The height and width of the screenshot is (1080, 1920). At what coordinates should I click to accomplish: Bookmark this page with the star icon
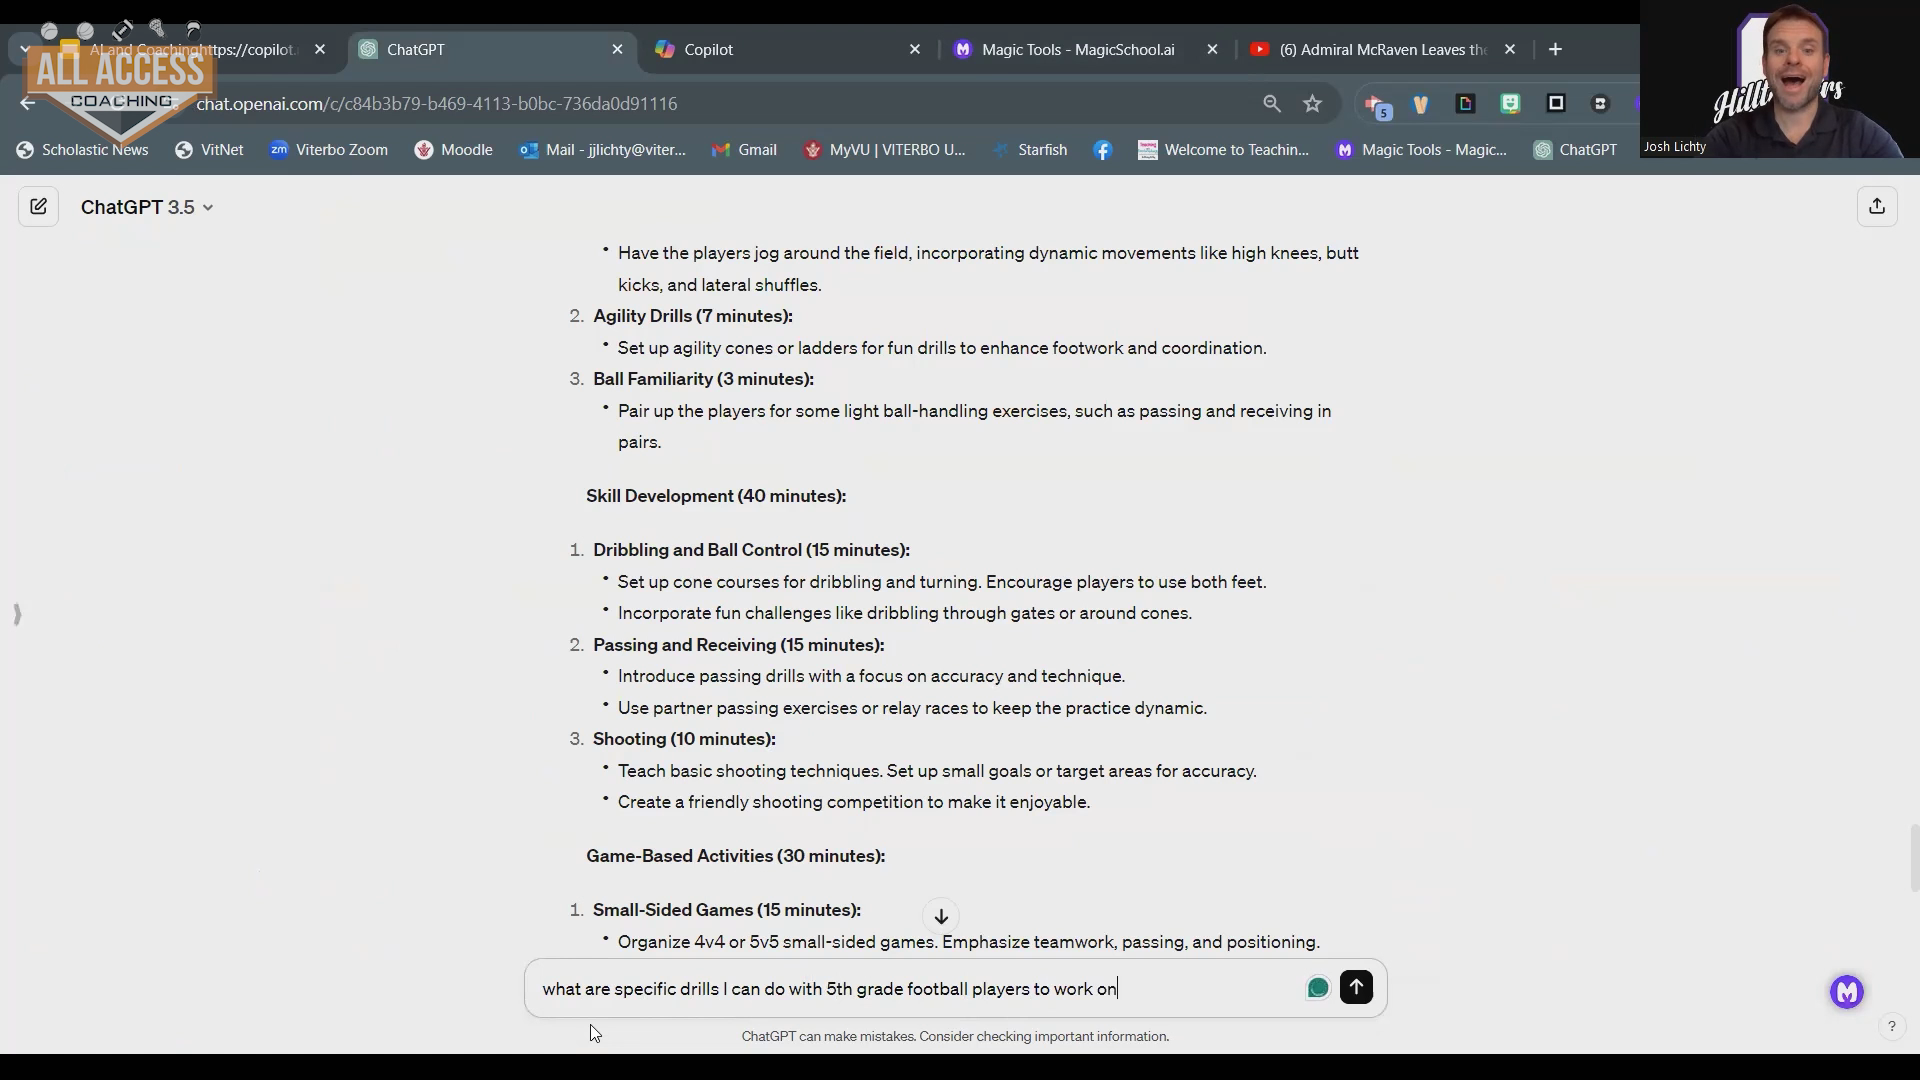click(1312, 103)
